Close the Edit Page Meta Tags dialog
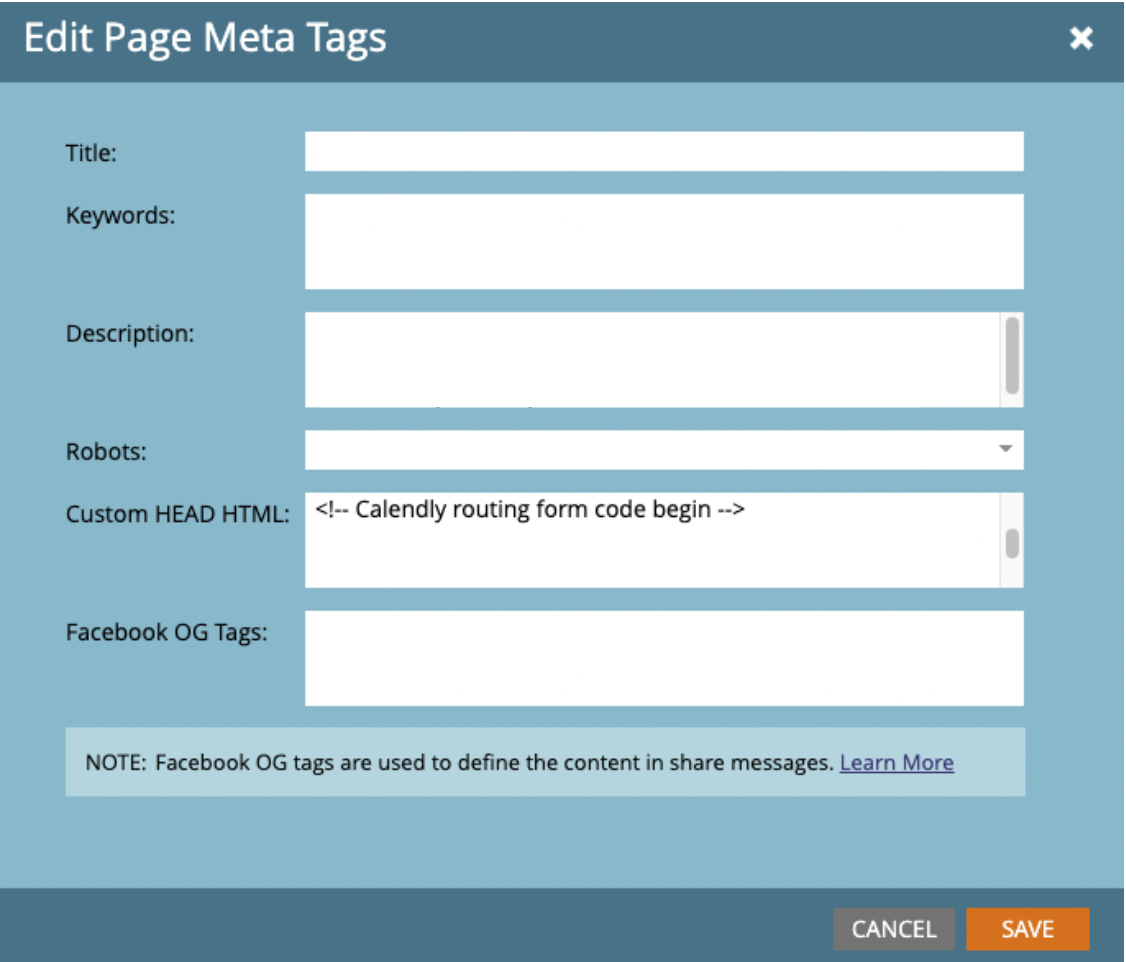This screenshot has height=962, width=1126. pos(1081,40)
